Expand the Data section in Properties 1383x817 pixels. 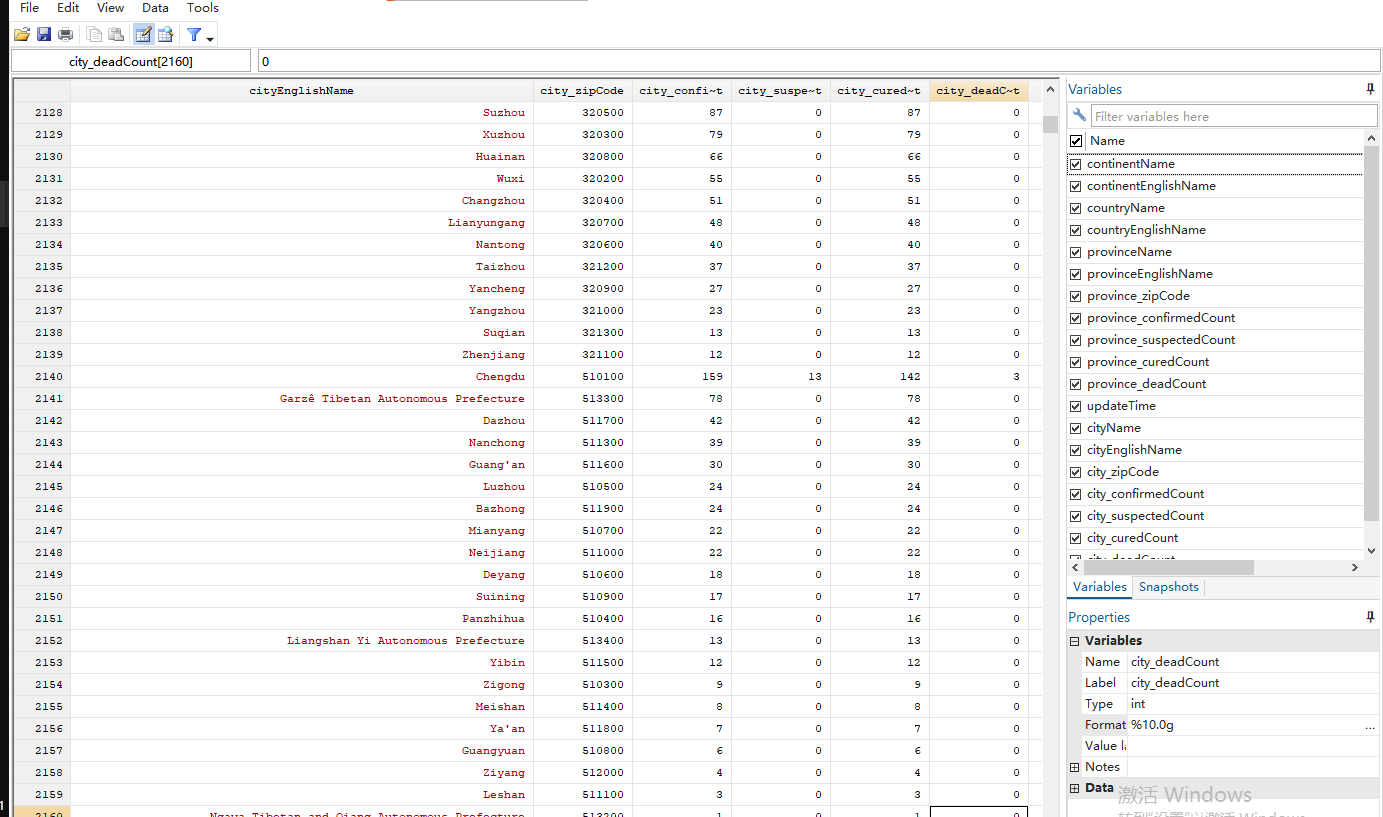tap(1075, 788)
